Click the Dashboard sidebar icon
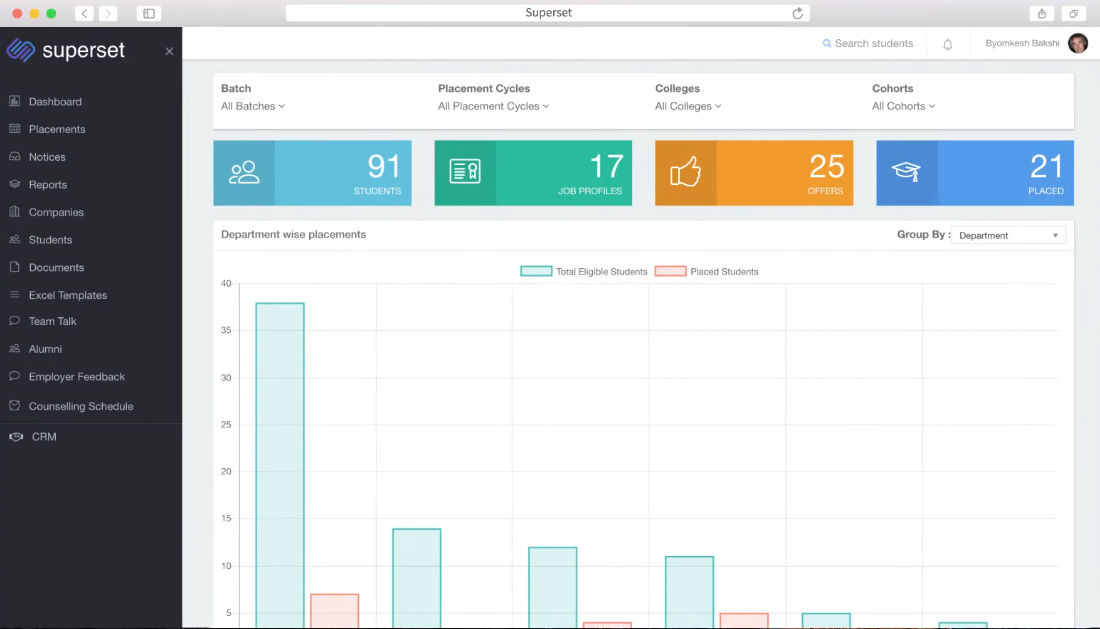Image resolution: width=1100 pixels, height=629 pixels. pos(15,101)
